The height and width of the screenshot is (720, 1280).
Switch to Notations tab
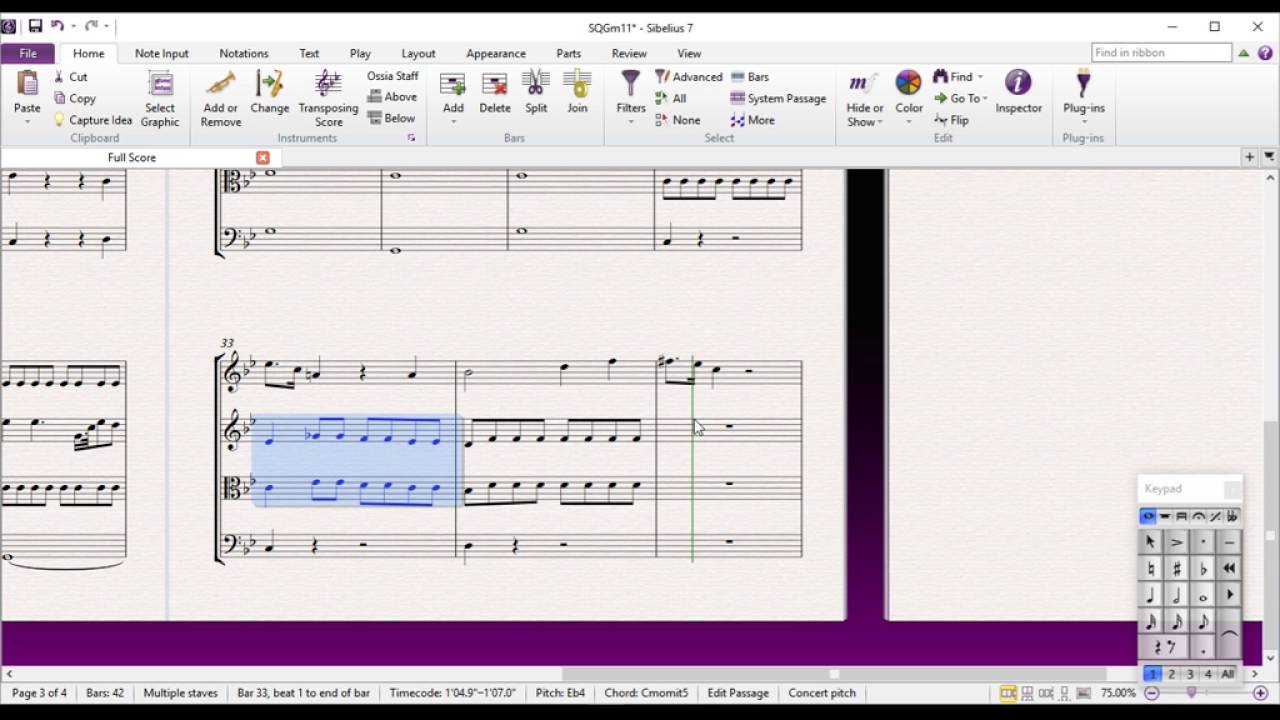click(x=244, y=53)
